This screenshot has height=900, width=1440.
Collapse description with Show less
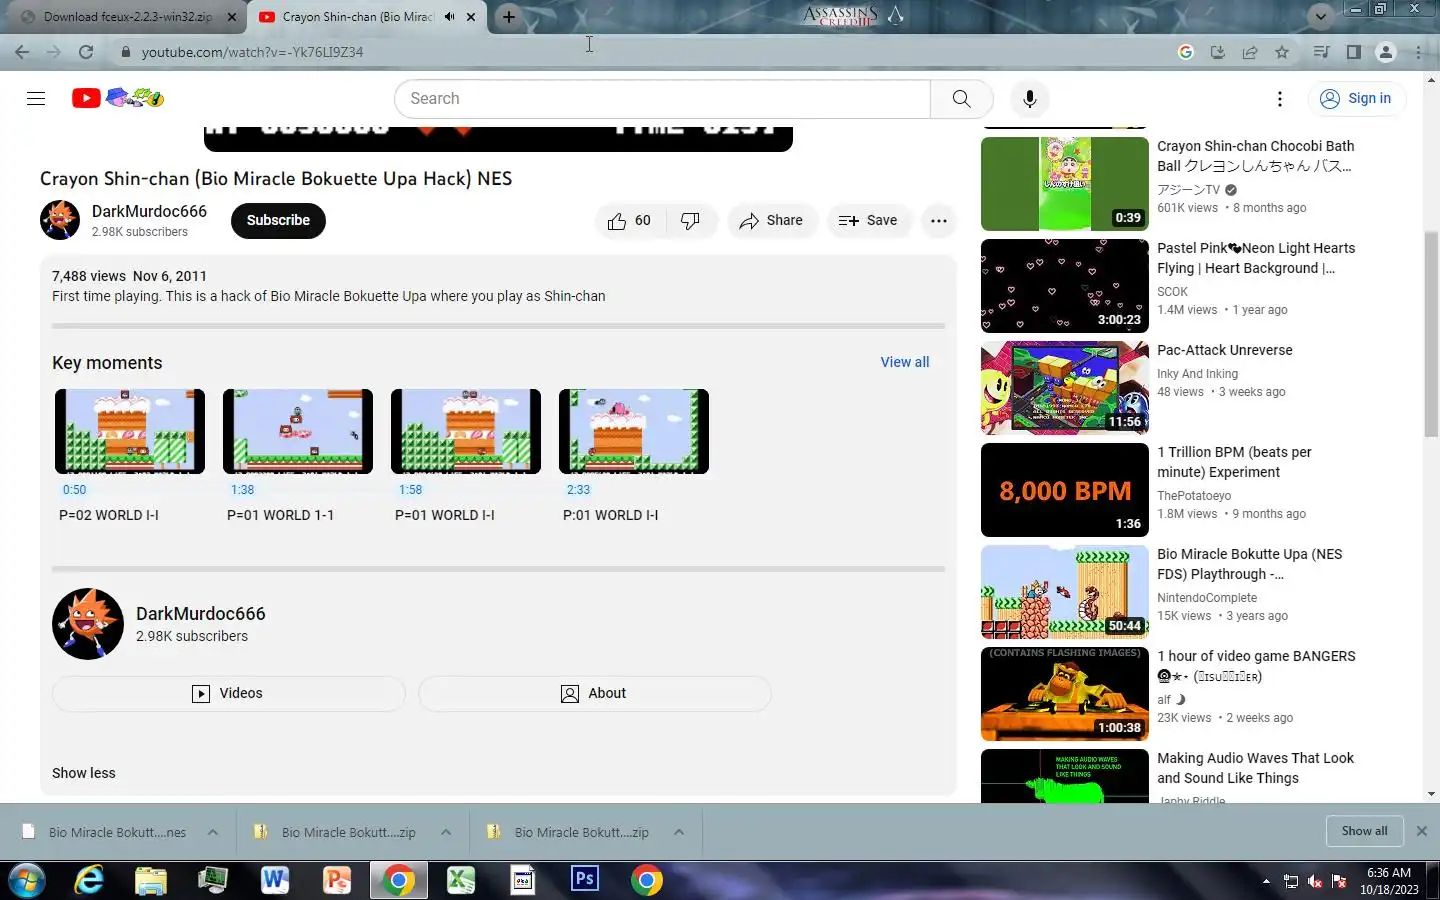pos(84,773)
